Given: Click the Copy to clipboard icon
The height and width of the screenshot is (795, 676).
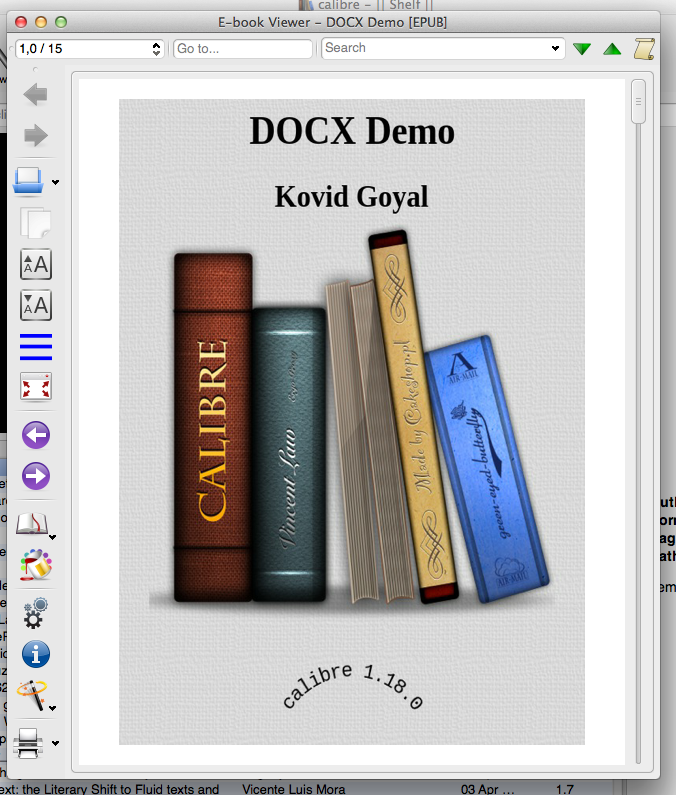Looking at the screenshot, I should [x=35, y=223].
